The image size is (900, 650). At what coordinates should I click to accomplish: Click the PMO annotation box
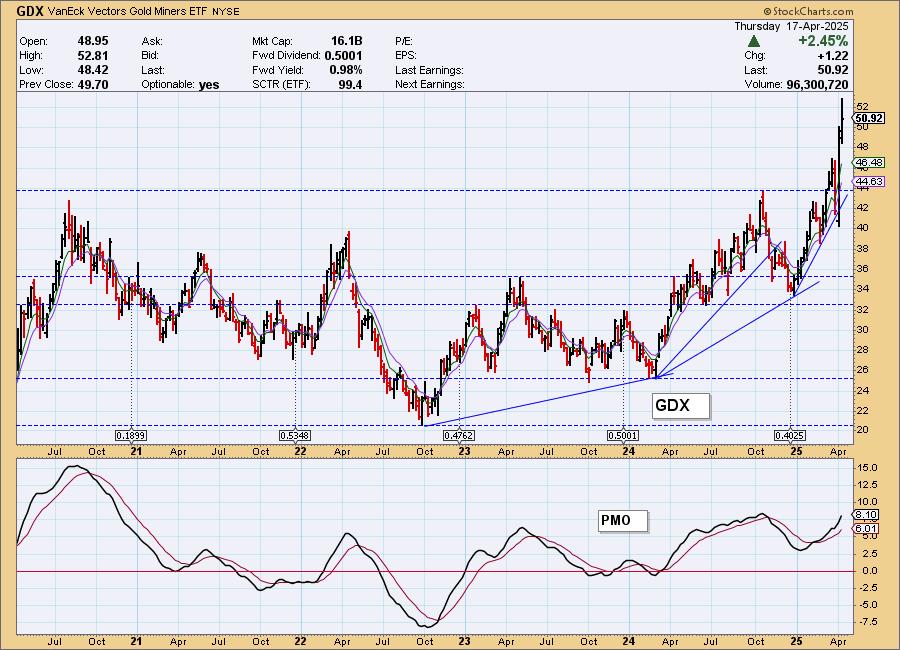(x=623, y=521)
